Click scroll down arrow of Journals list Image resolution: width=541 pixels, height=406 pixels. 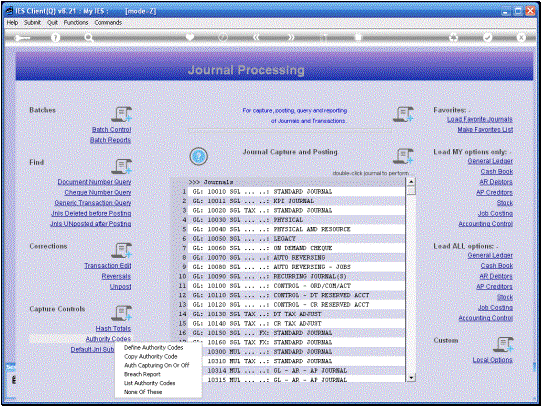411,378
